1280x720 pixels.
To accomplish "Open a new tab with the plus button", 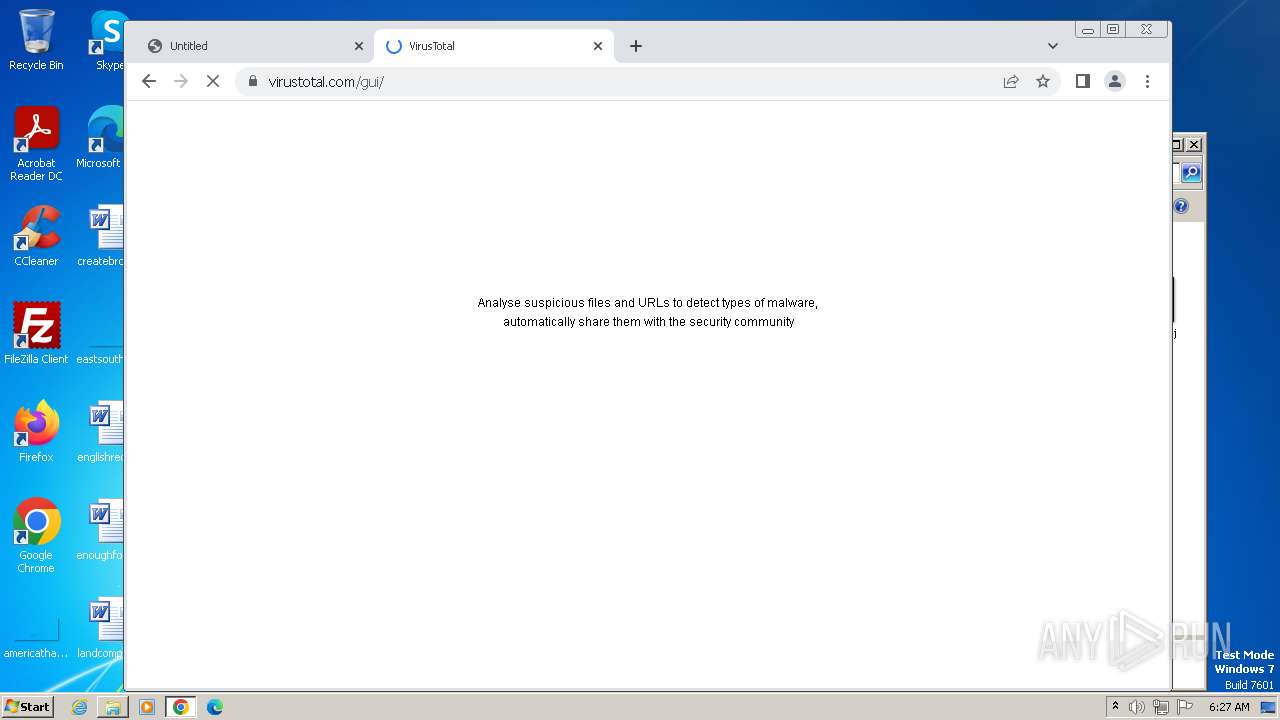I will click(636, 46).
